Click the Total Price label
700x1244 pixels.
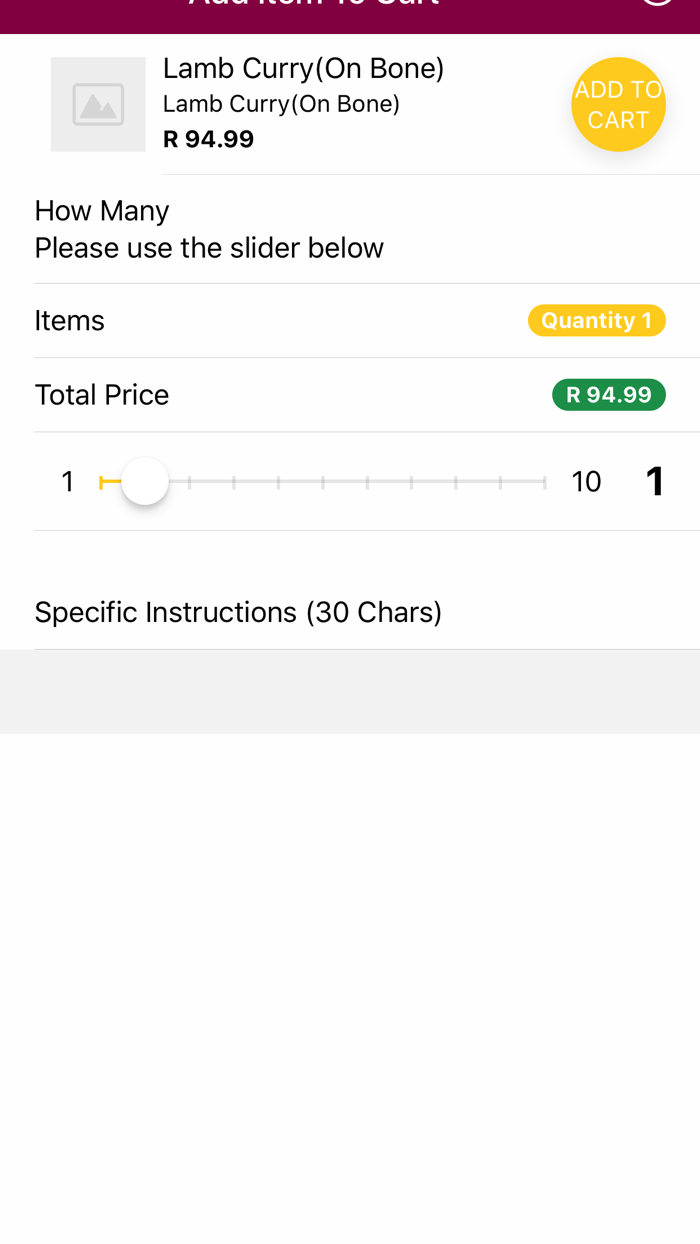click(x=102, y=395)
